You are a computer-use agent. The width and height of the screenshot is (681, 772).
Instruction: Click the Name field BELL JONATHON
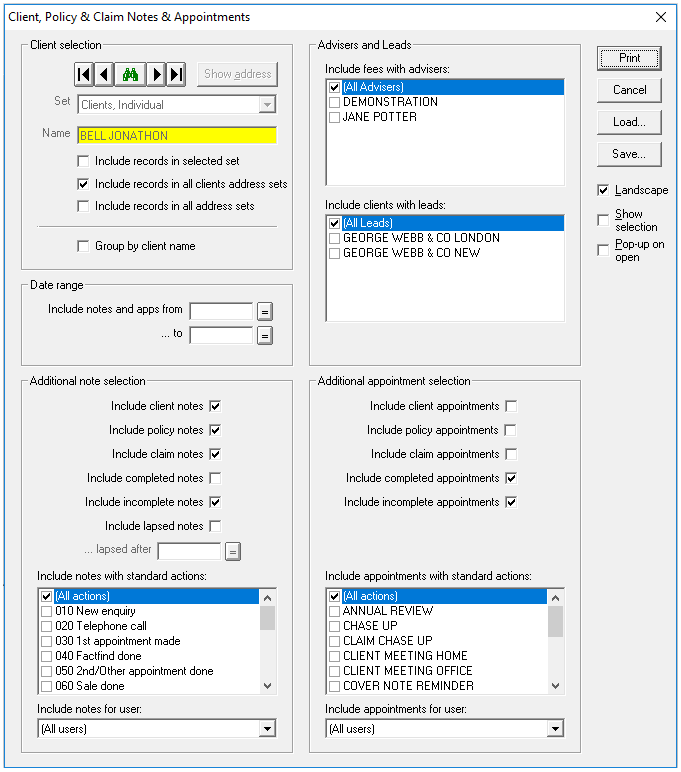(177, 135)
